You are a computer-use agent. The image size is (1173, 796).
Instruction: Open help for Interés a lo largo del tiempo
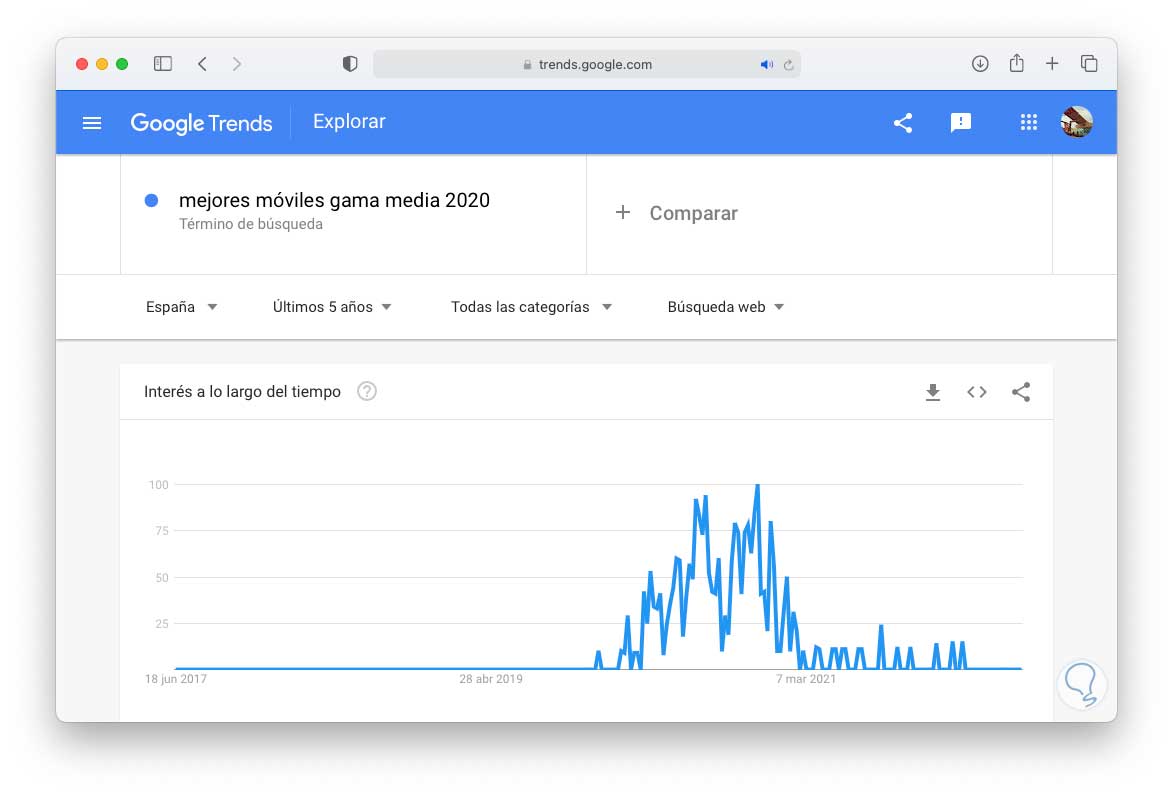367,392
